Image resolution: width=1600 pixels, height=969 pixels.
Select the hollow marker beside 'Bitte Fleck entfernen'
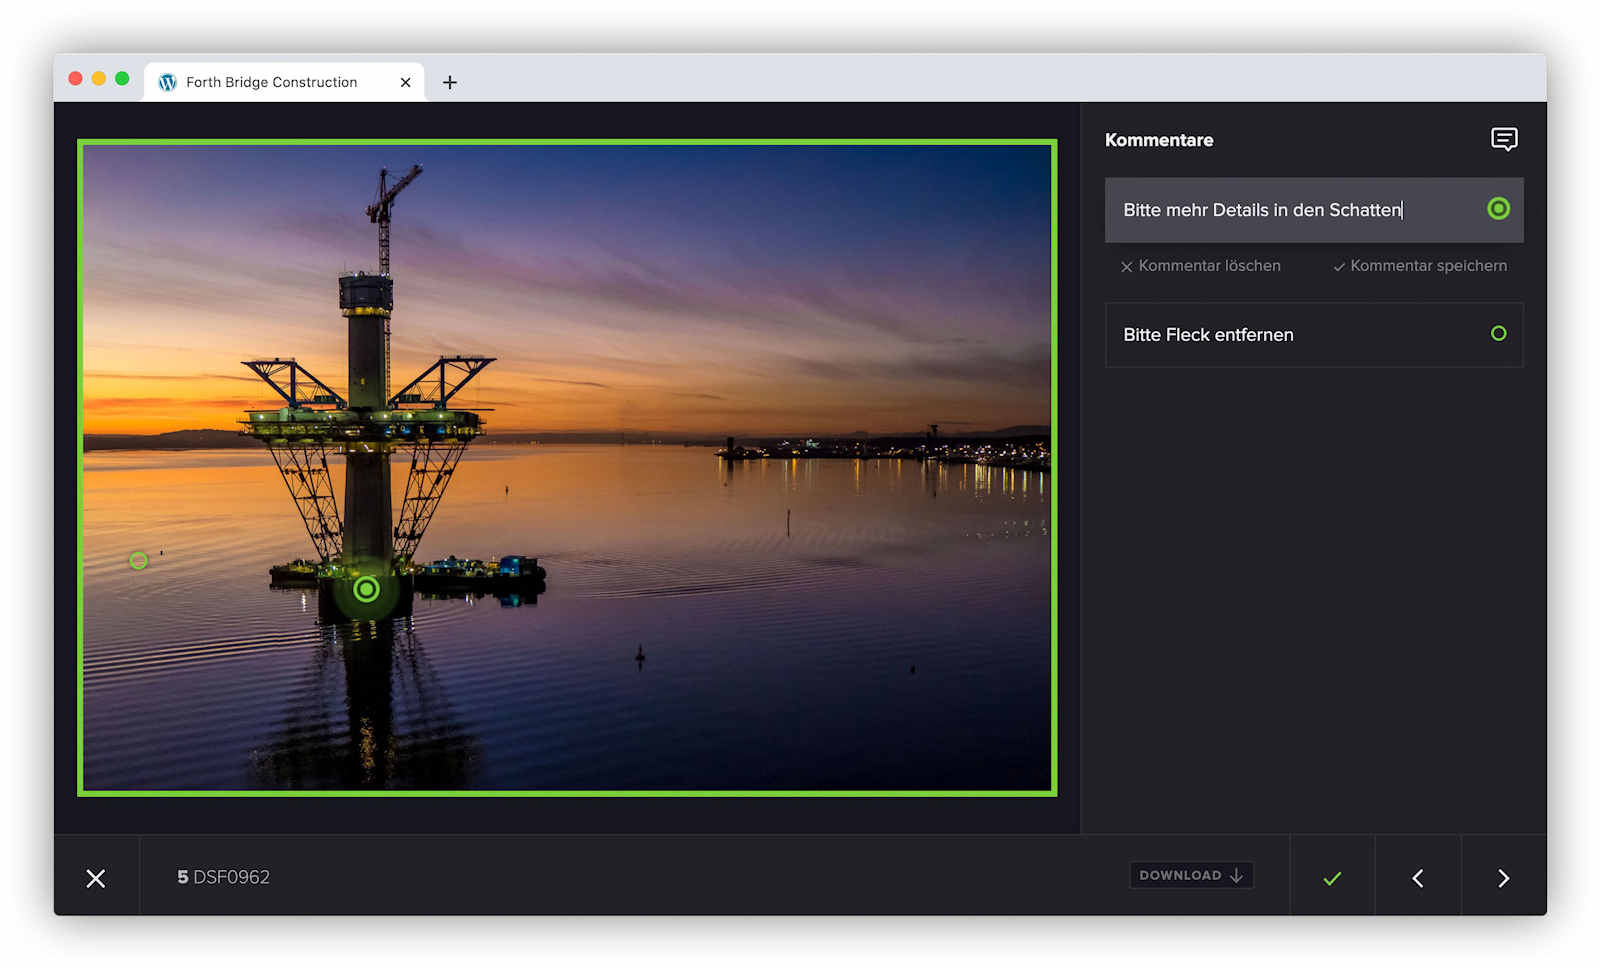tap(1497, 334)
